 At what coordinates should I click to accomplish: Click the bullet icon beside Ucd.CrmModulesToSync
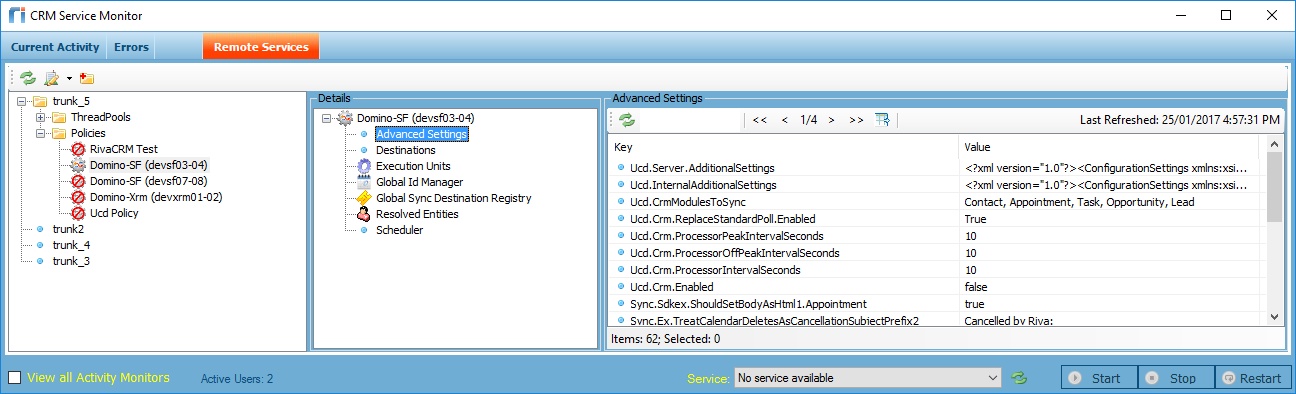pyautogui.click(x=621, y=202)
